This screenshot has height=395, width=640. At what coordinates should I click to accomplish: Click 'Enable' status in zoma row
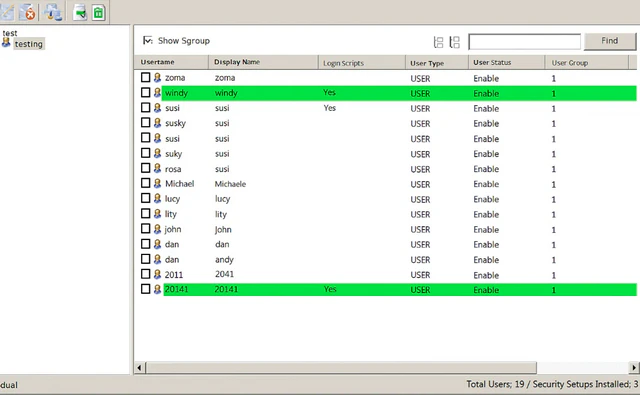pyautogui.click(x=486, y=78)
